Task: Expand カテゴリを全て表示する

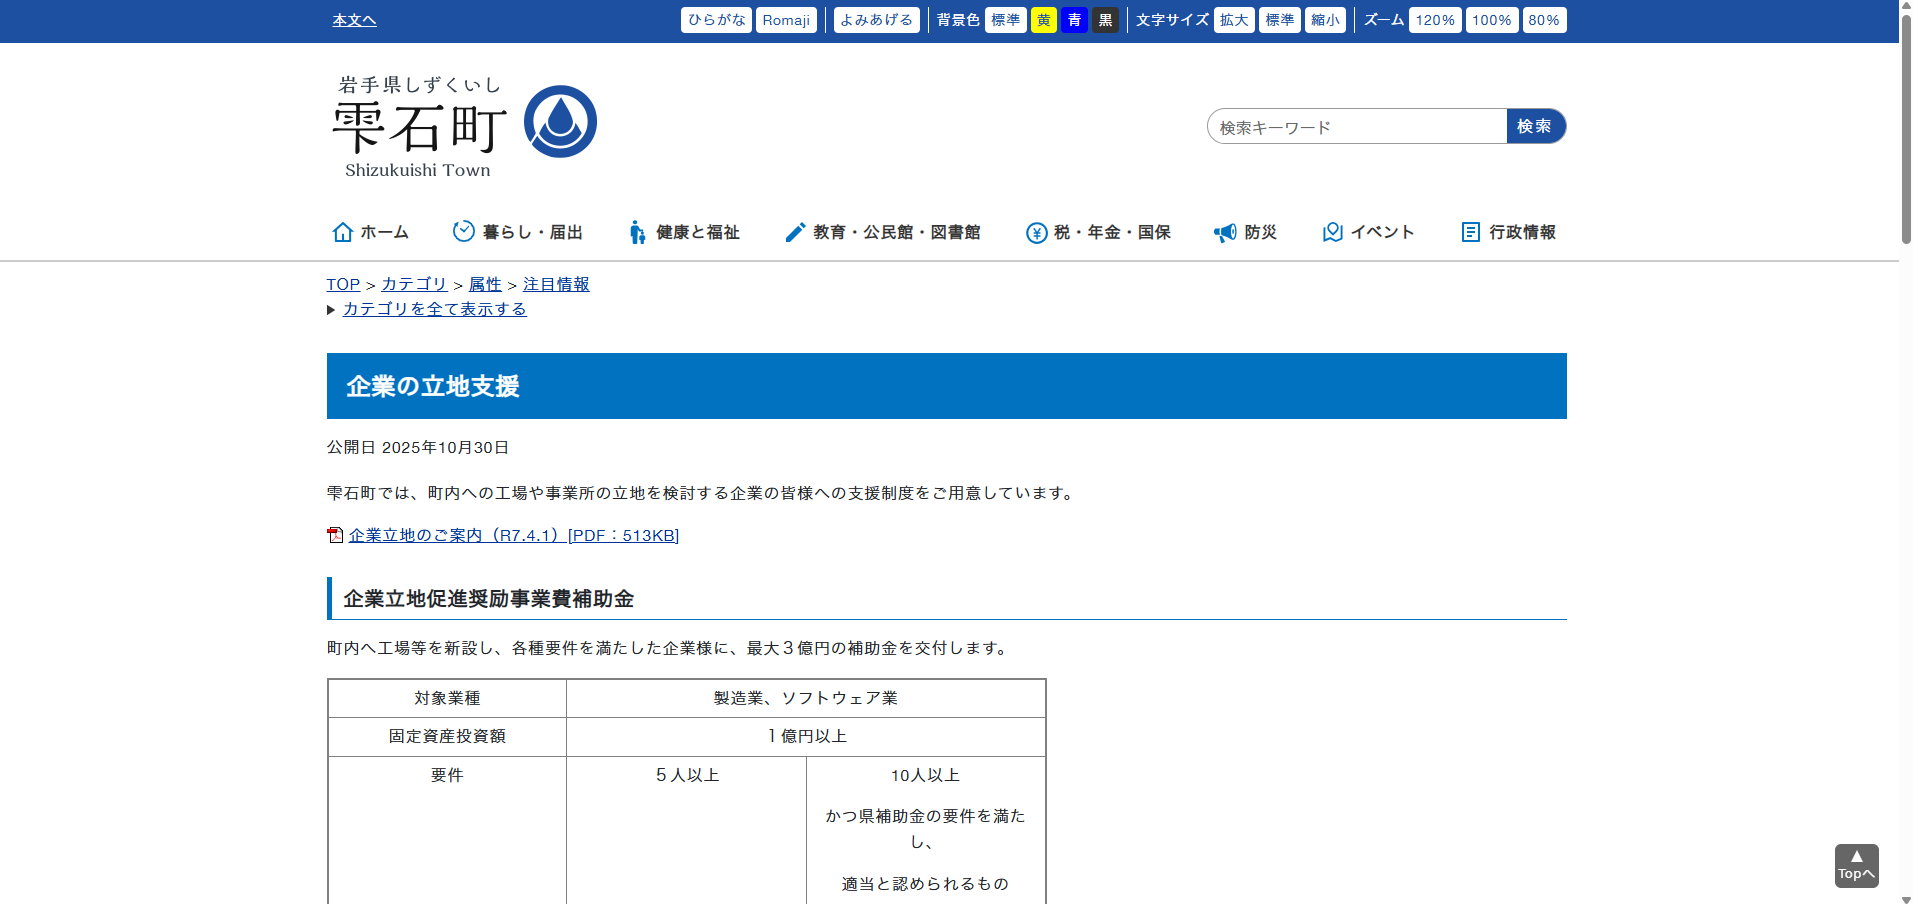Action: click(434, 309)
